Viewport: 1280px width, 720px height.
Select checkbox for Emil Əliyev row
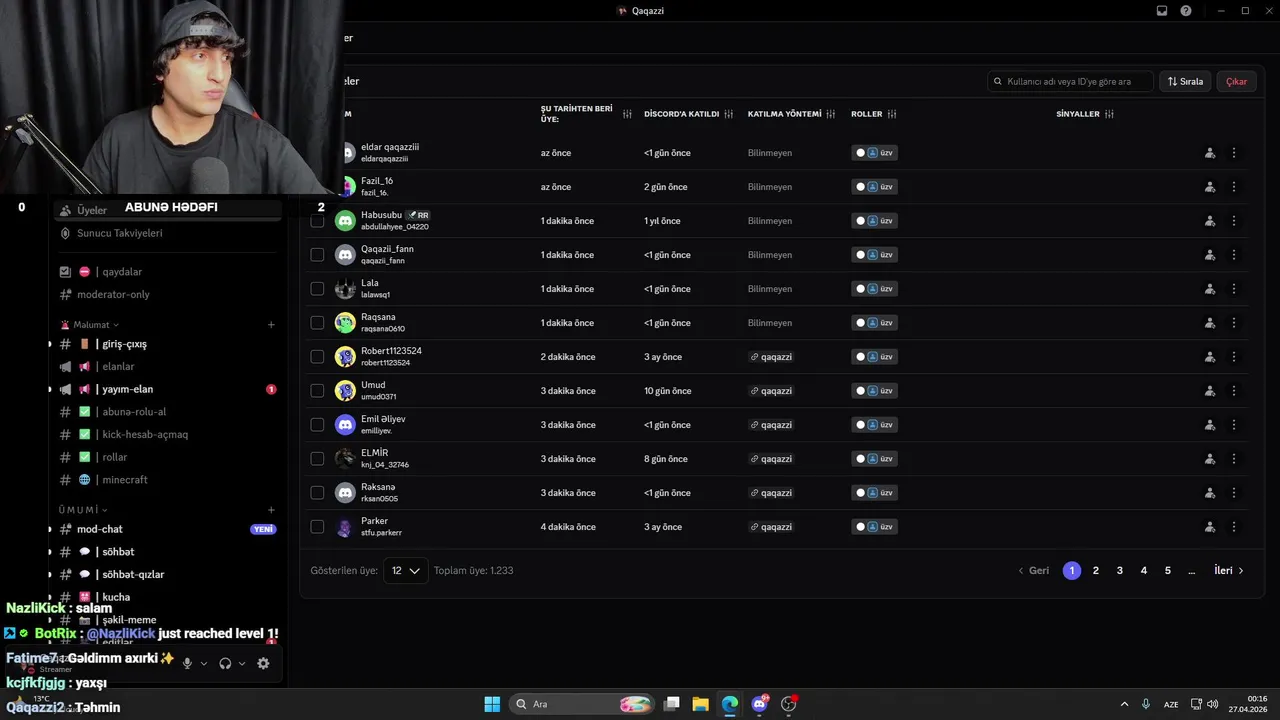coord(317,425)
